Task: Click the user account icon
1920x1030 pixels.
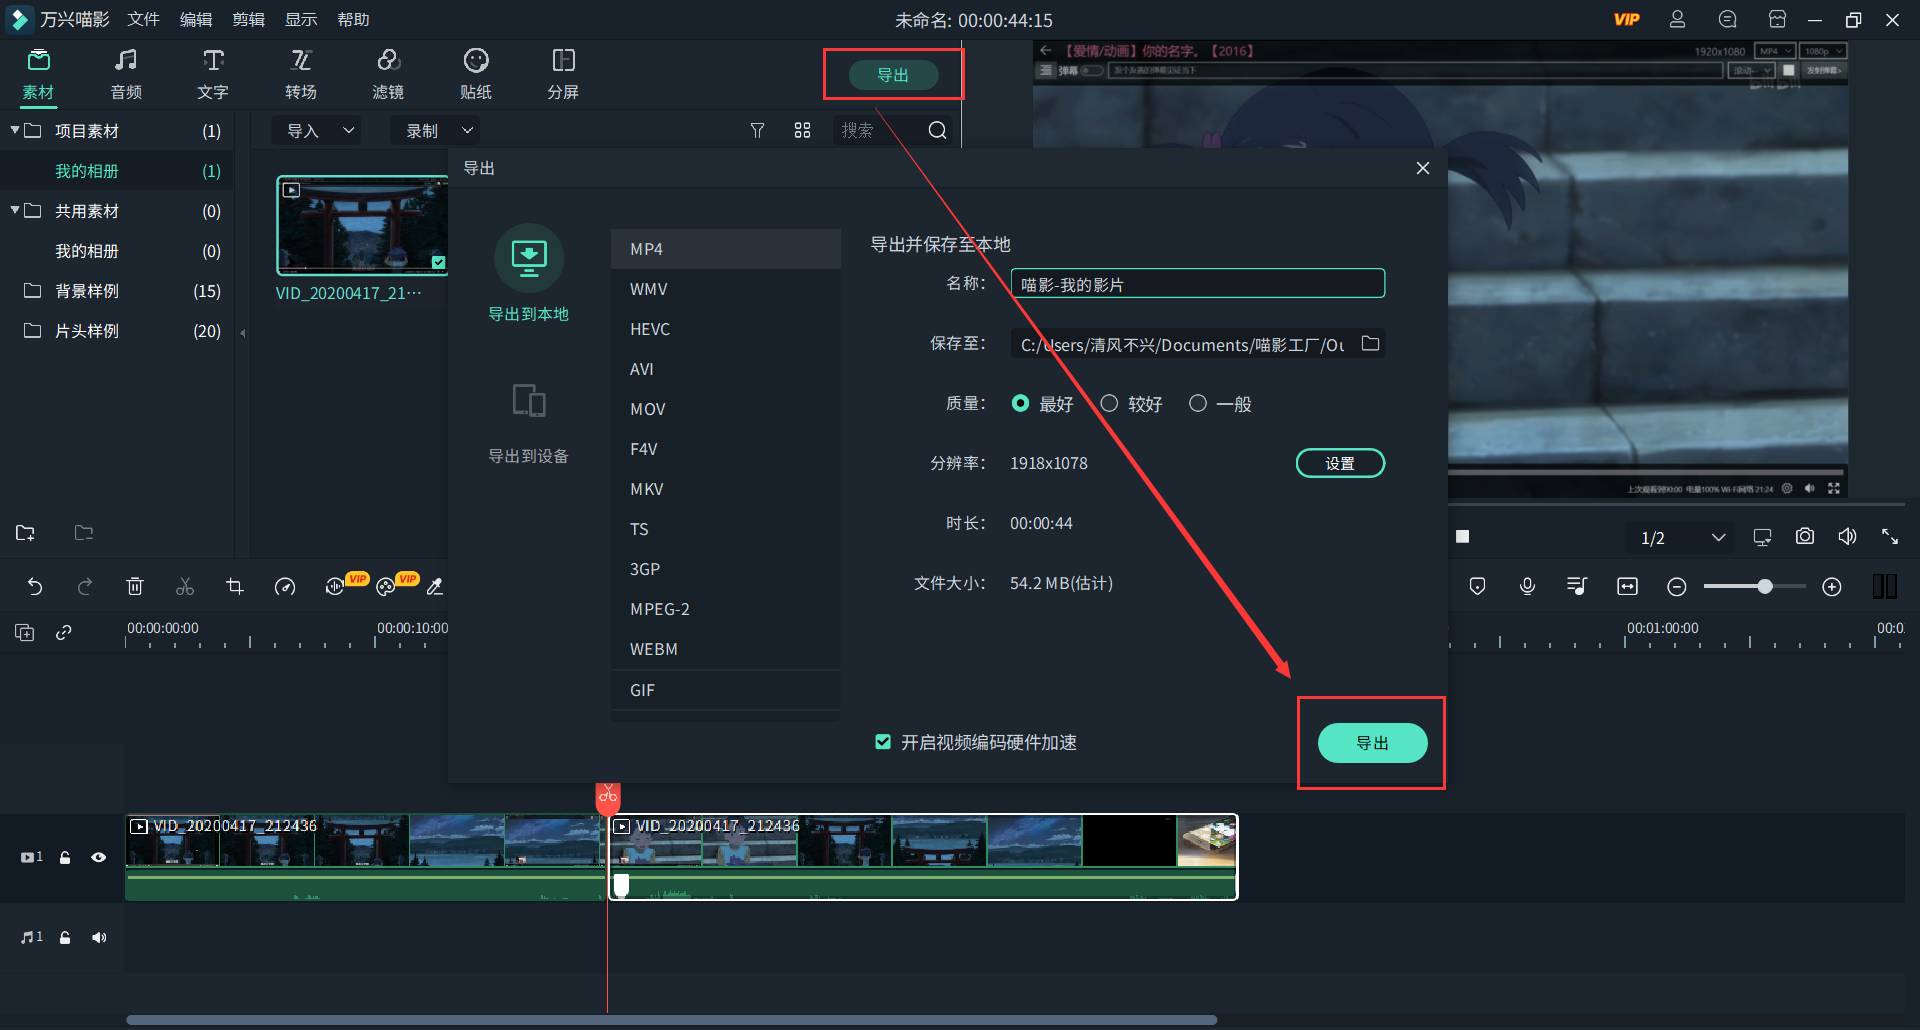Action: 1677,19
